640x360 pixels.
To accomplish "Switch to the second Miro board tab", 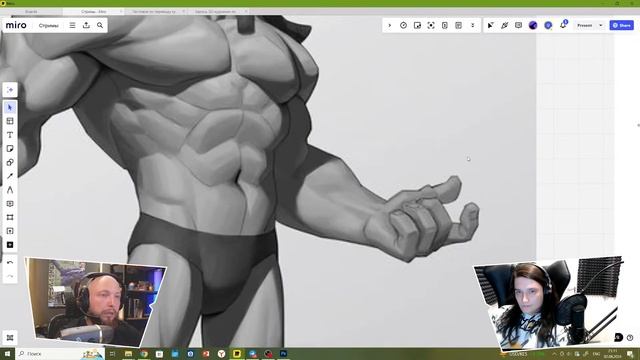I will 93,11.
